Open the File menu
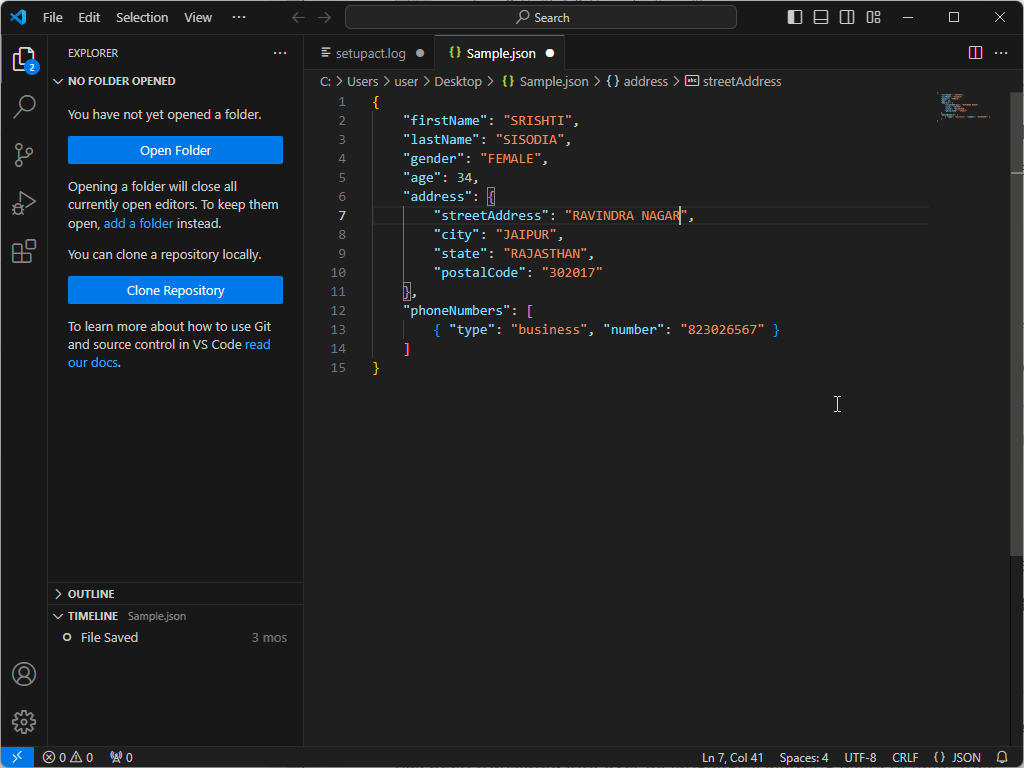This screenshot has width=1024, height=768. pos(53,18)
